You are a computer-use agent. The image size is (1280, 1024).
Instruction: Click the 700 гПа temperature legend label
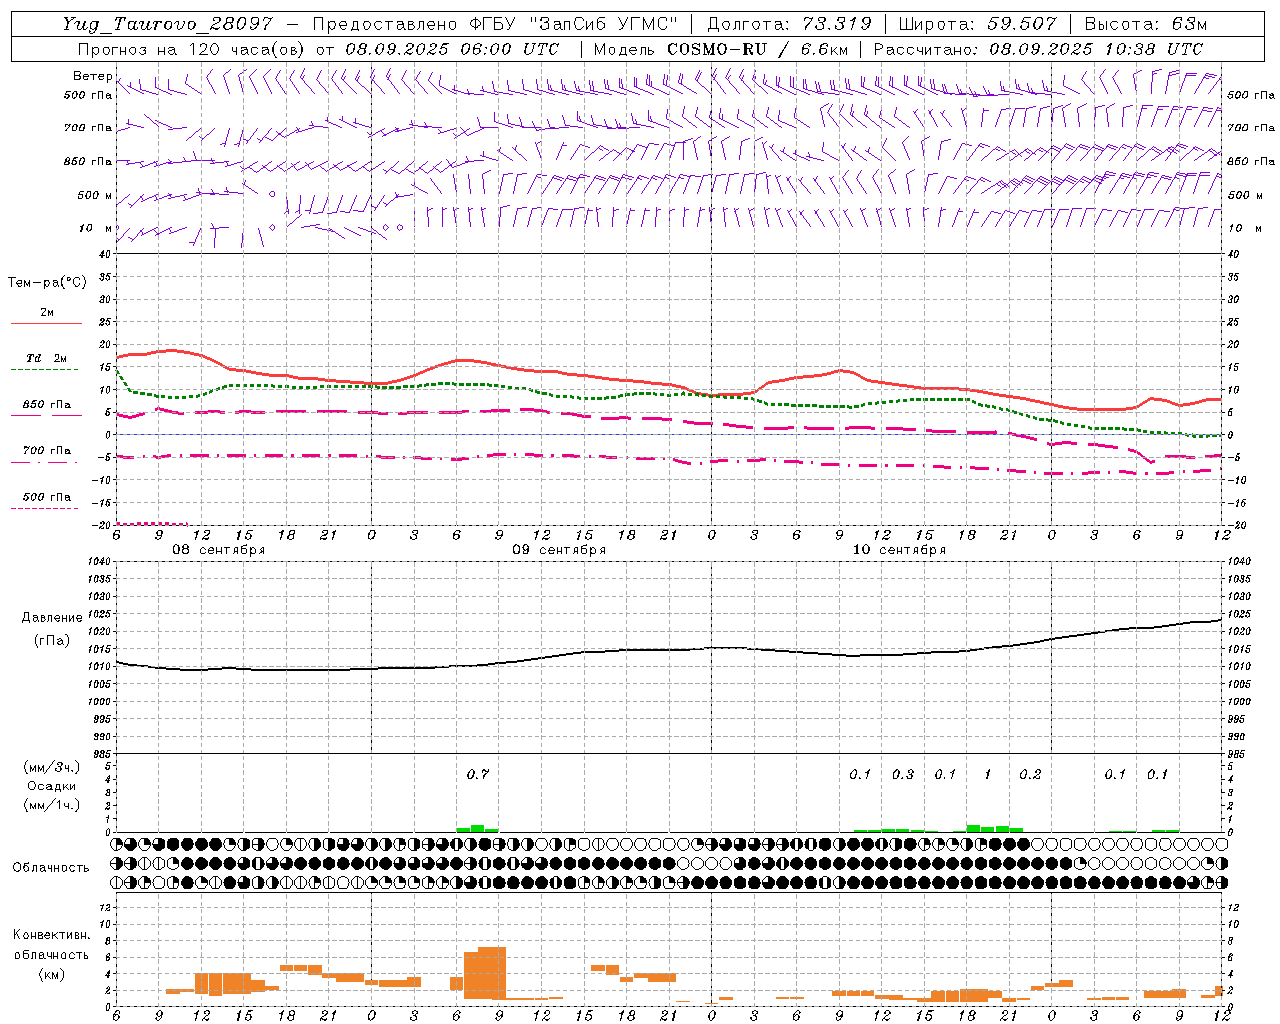(x=47, y=450)
